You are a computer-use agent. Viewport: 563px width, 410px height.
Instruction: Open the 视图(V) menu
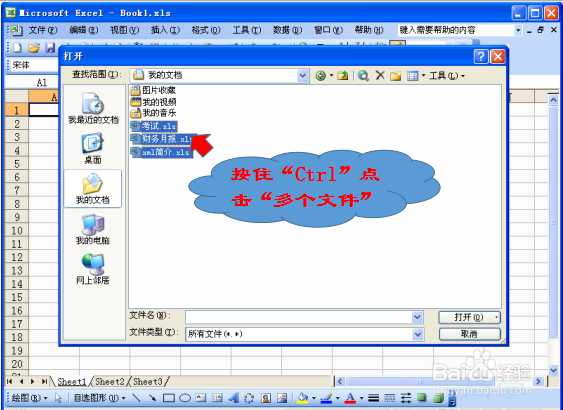(124, 30)
